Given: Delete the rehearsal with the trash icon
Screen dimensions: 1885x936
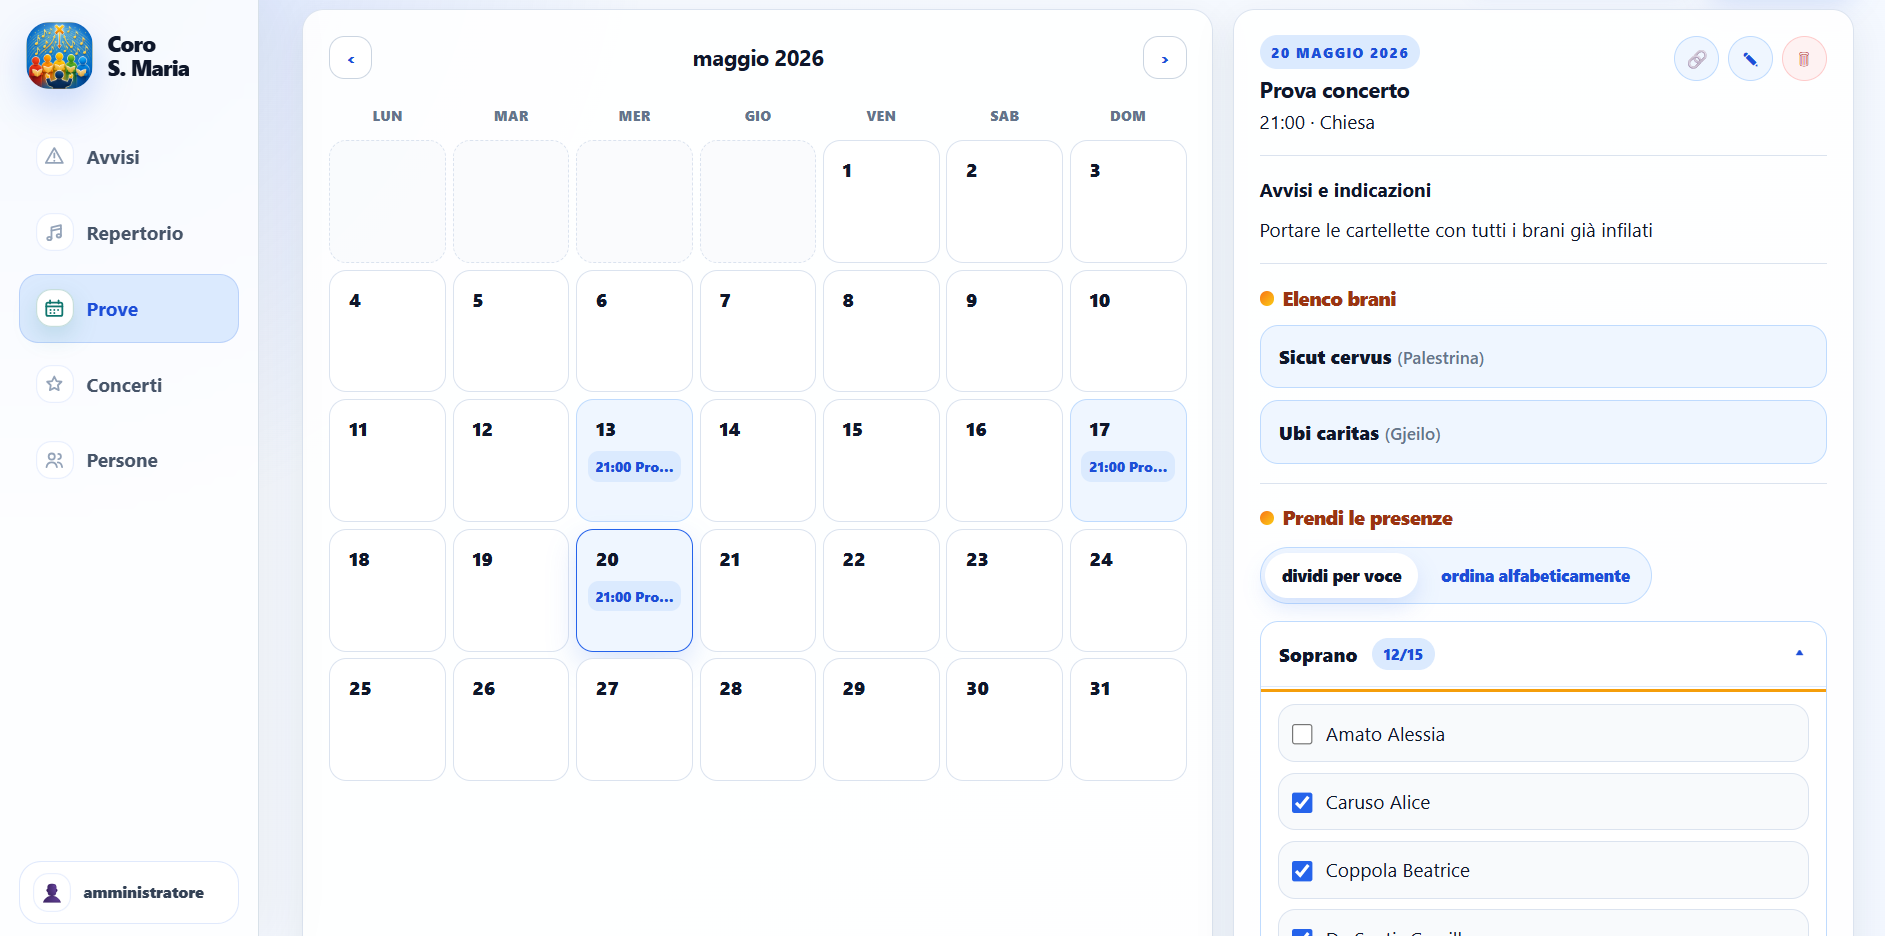Looking at the screenshot, I should click(1804, 59).
